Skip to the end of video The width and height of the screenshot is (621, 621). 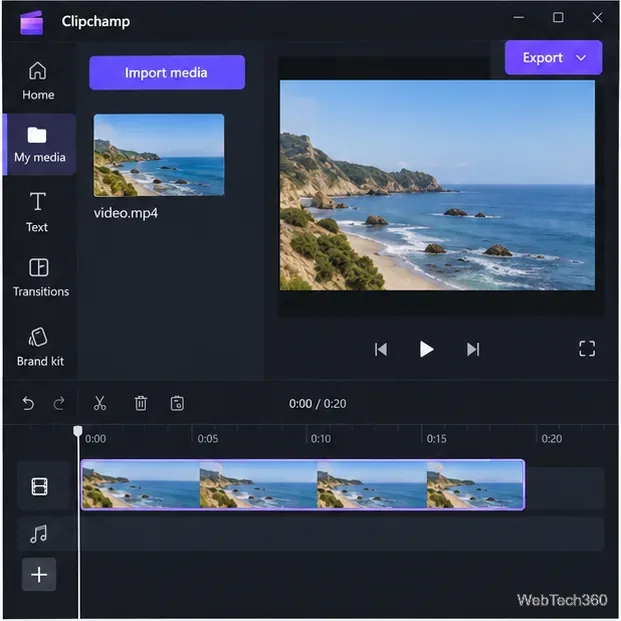tap(473, 349)
